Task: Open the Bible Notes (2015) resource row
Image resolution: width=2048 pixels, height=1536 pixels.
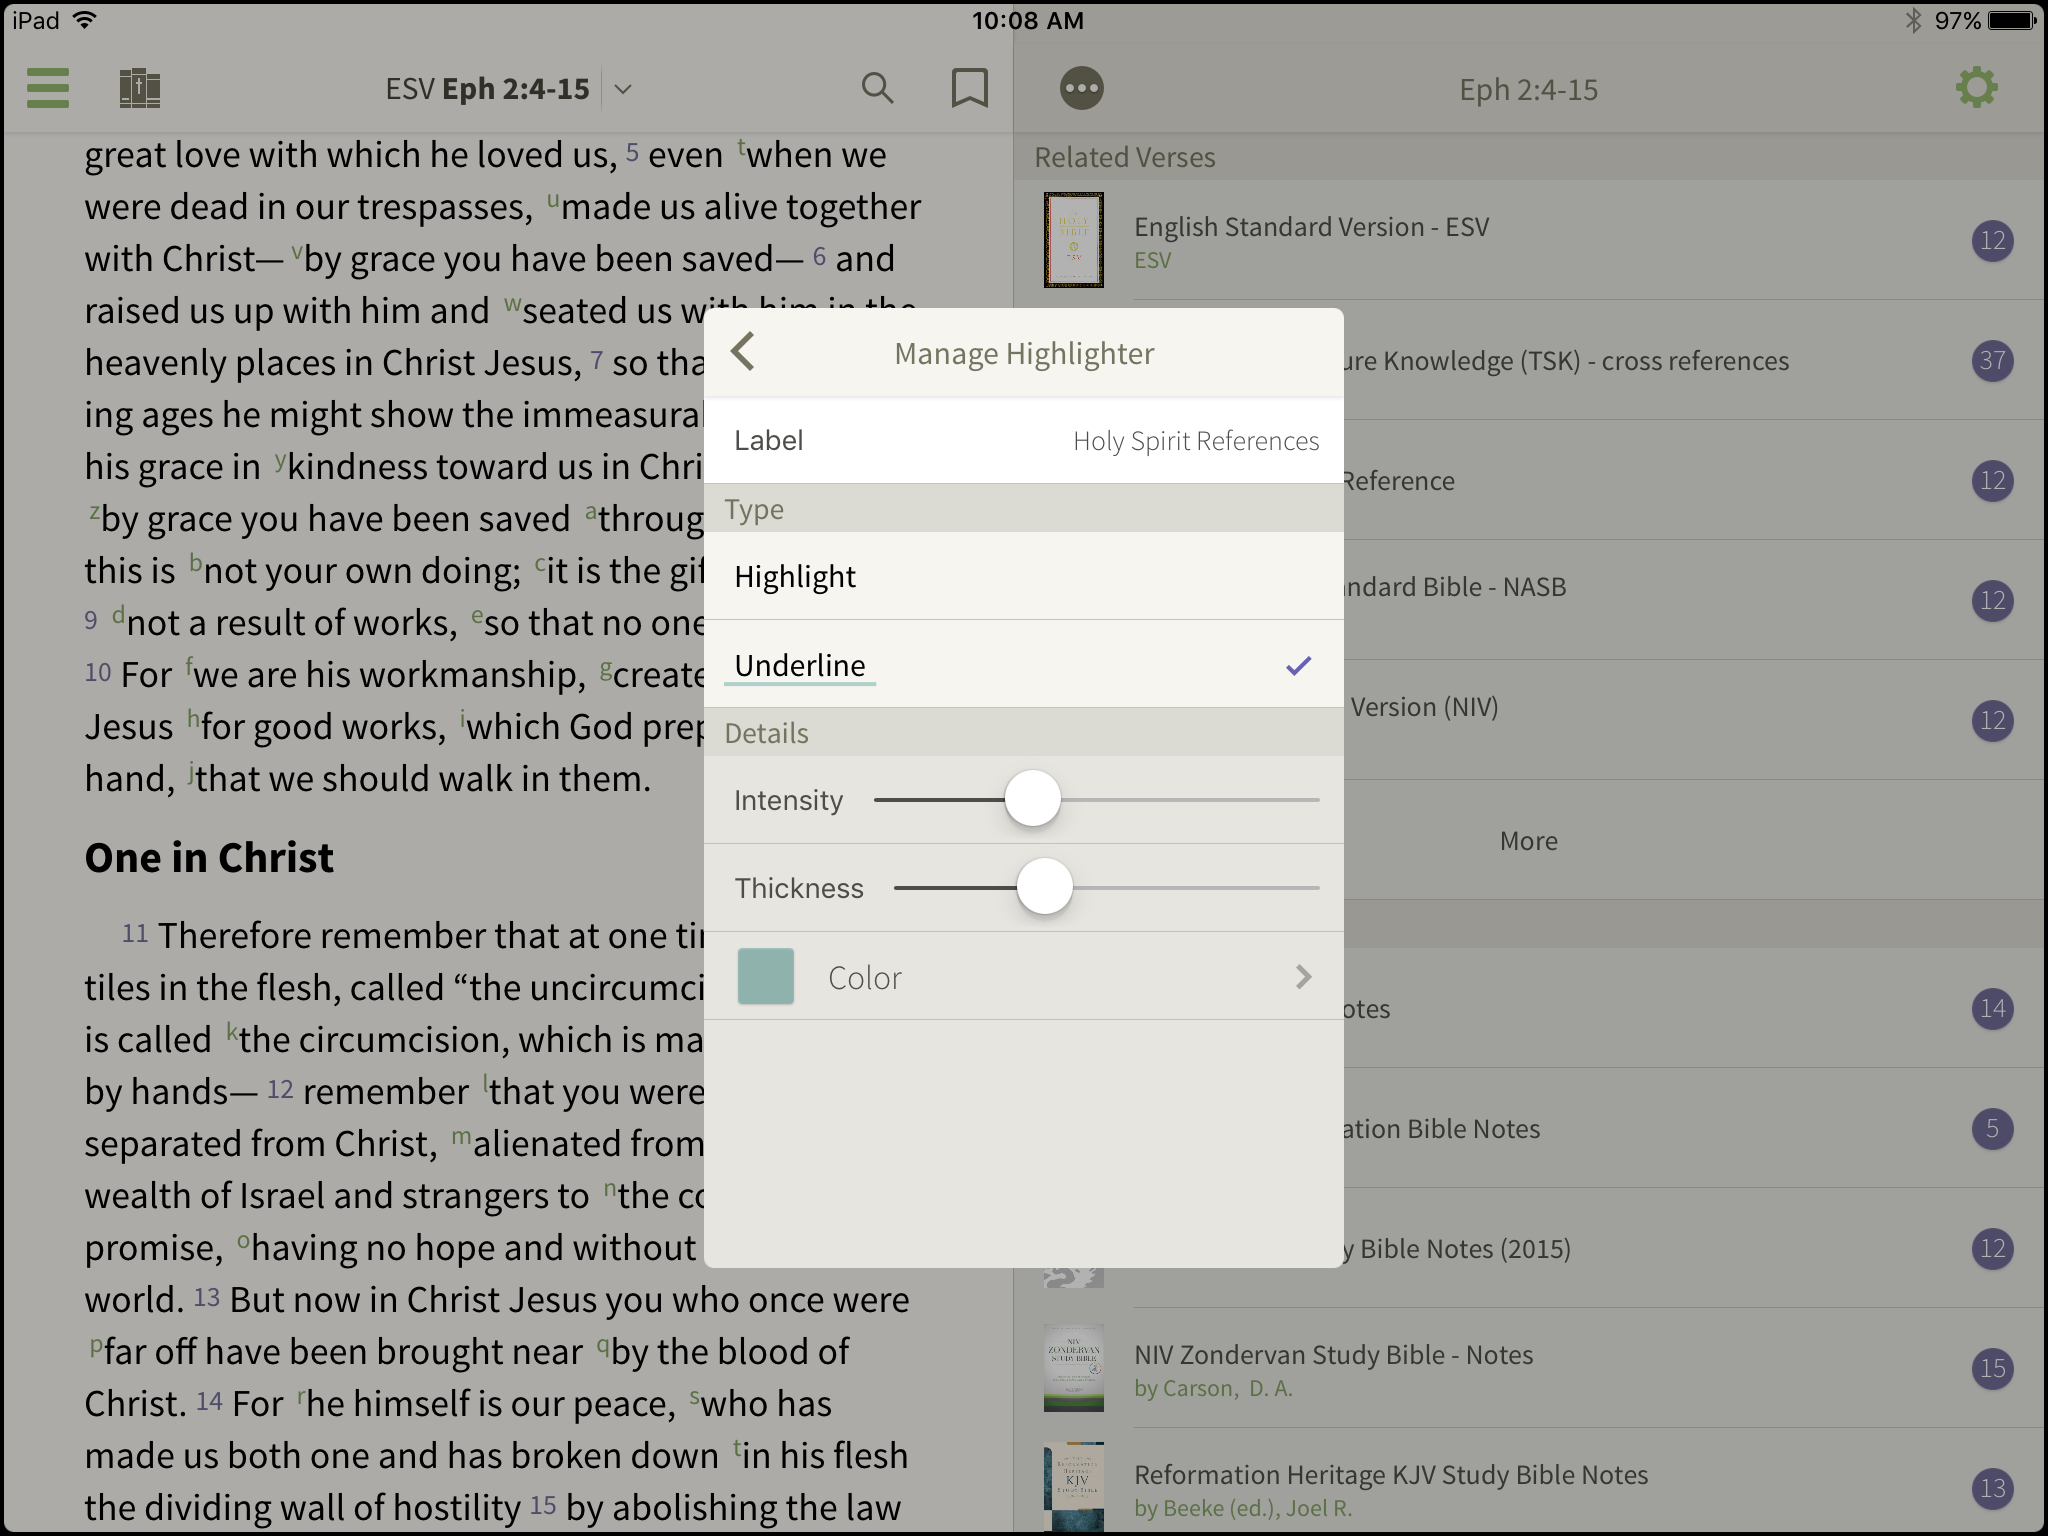Action: pyautogui.click(x=1694, y=1248)
